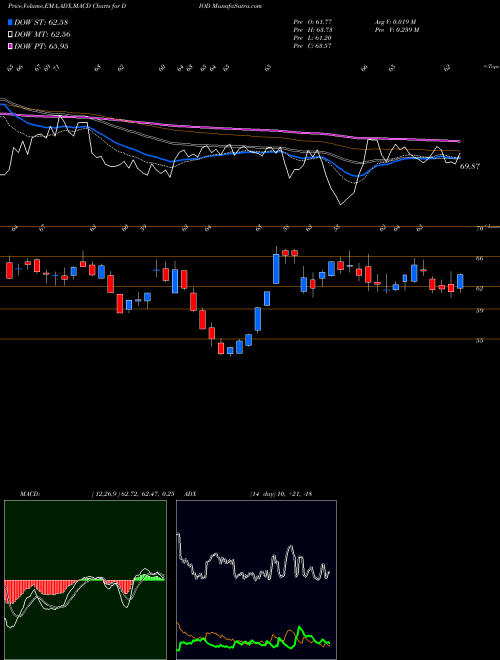
Task: Click inside the green MACD histogram panel
Action: pyautogui.click(x=85, y=580)
